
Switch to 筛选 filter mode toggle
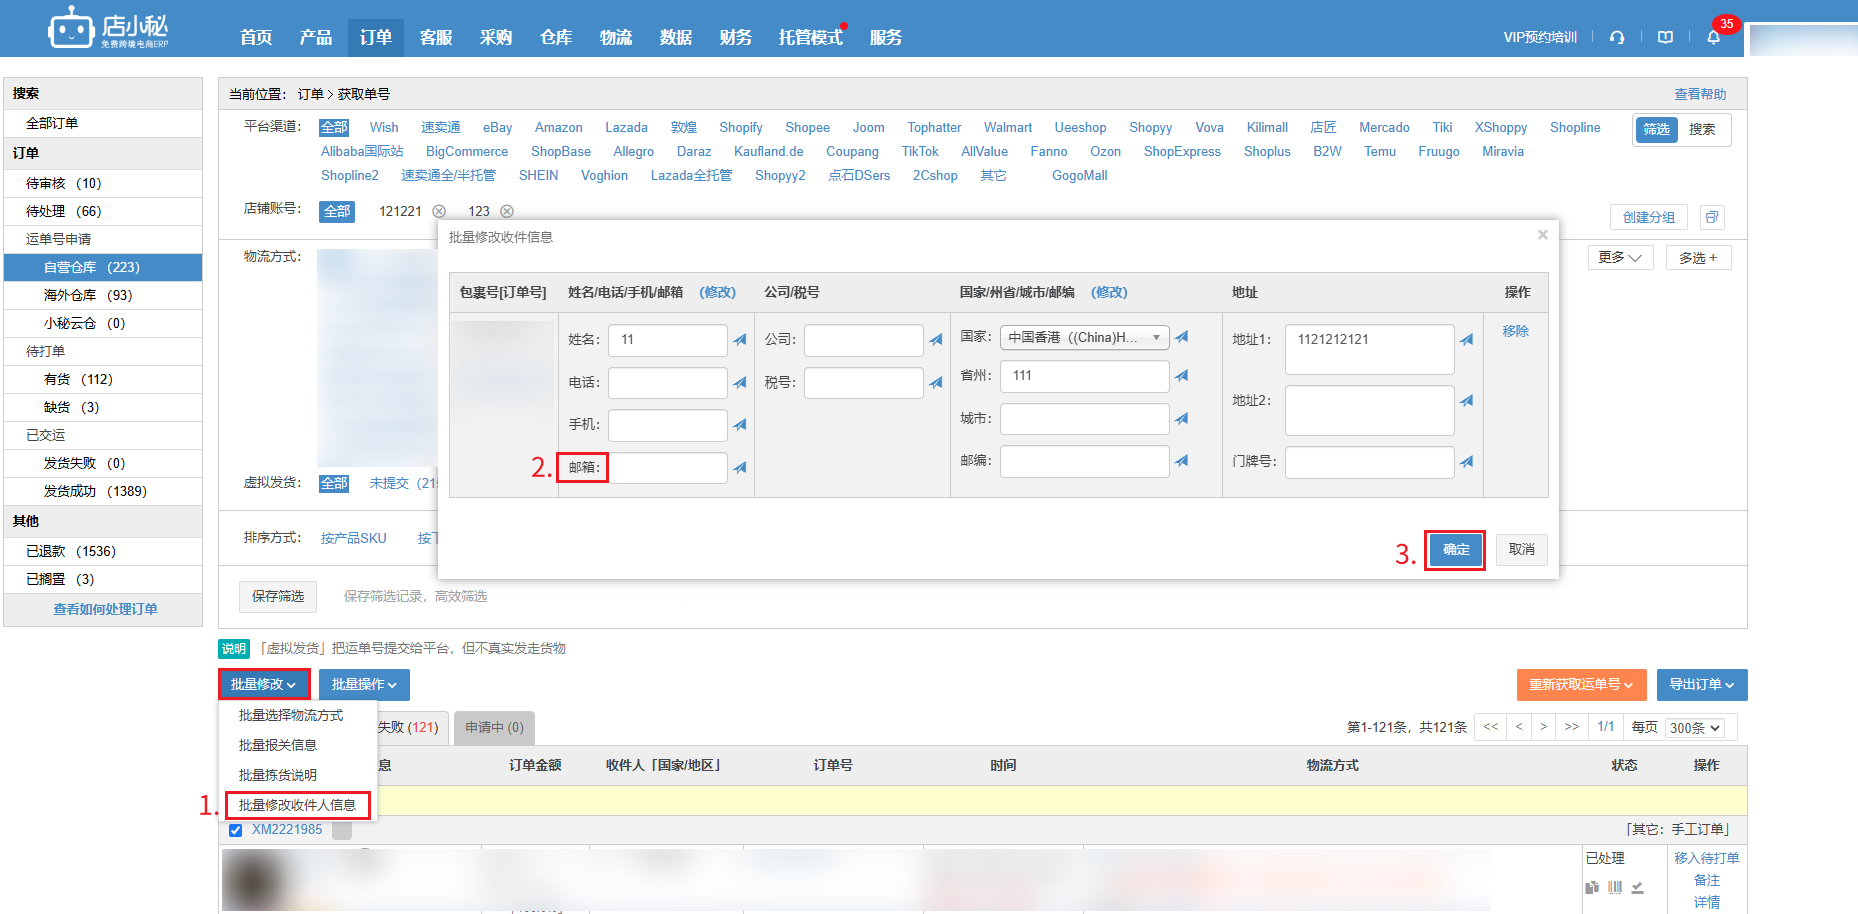click(x=1657, y=129)
